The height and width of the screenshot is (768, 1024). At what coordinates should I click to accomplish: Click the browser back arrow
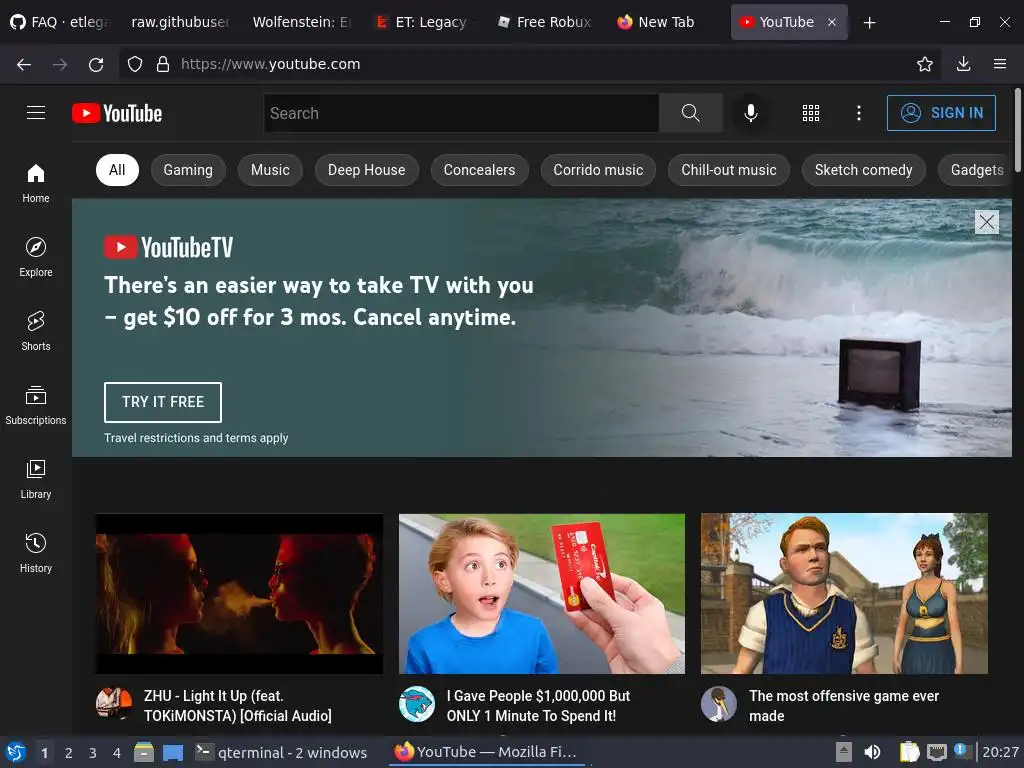point(24,64)
